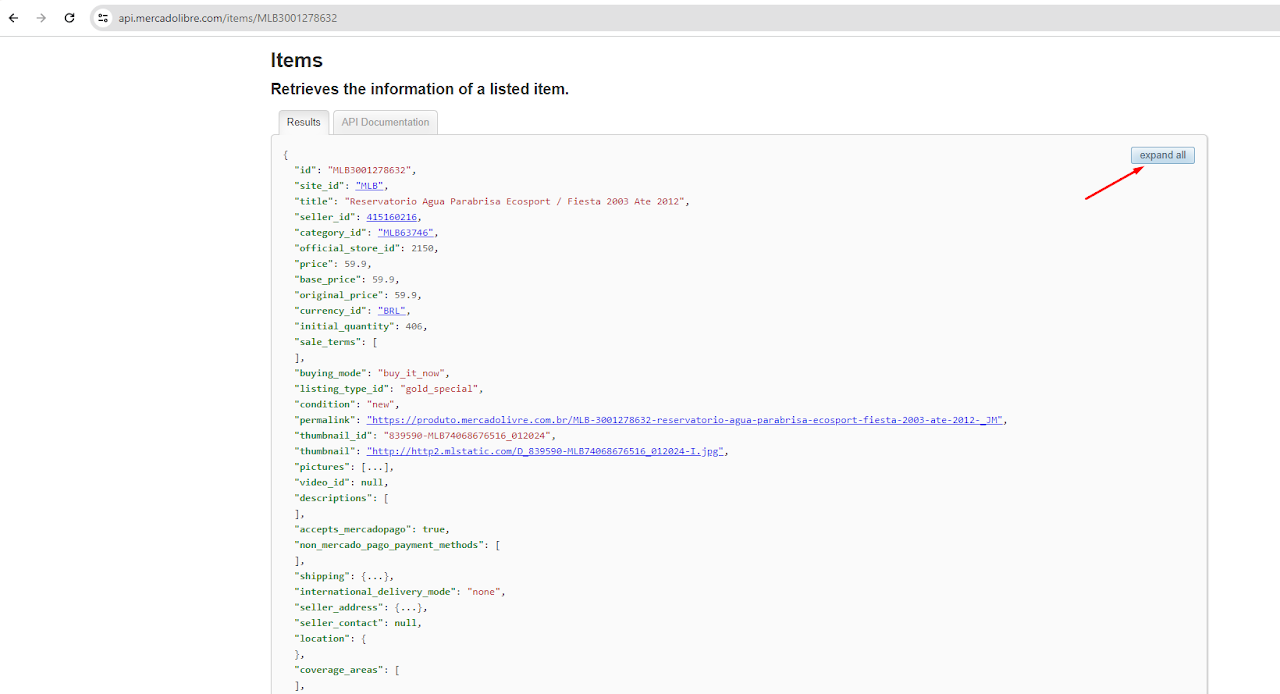The width and height of the screenshot is (1280, 694).
Task: Click the "BRL" currency_id link
Action: tap(391, 311)
